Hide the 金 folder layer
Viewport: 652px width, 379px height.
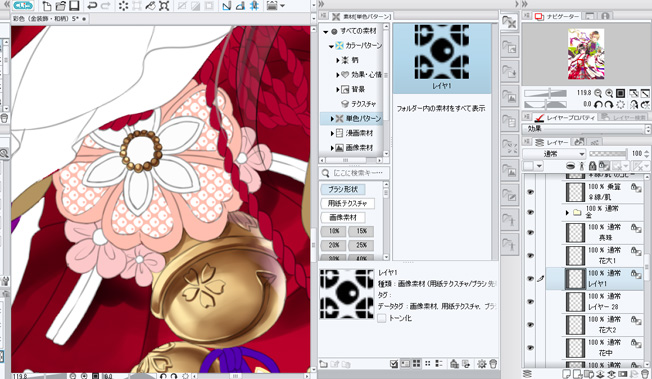530,212
